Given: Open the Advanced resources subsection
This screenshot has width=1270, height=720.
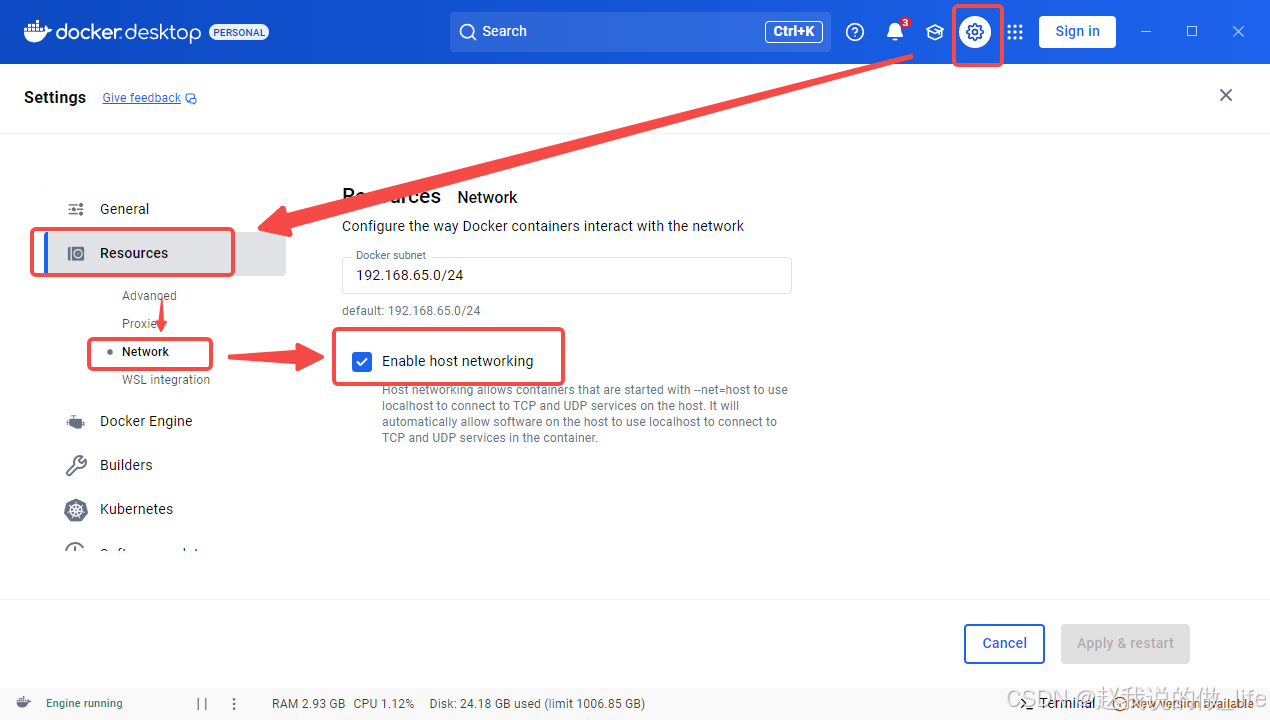Looking at the screenshot, I should pos(149,296).
